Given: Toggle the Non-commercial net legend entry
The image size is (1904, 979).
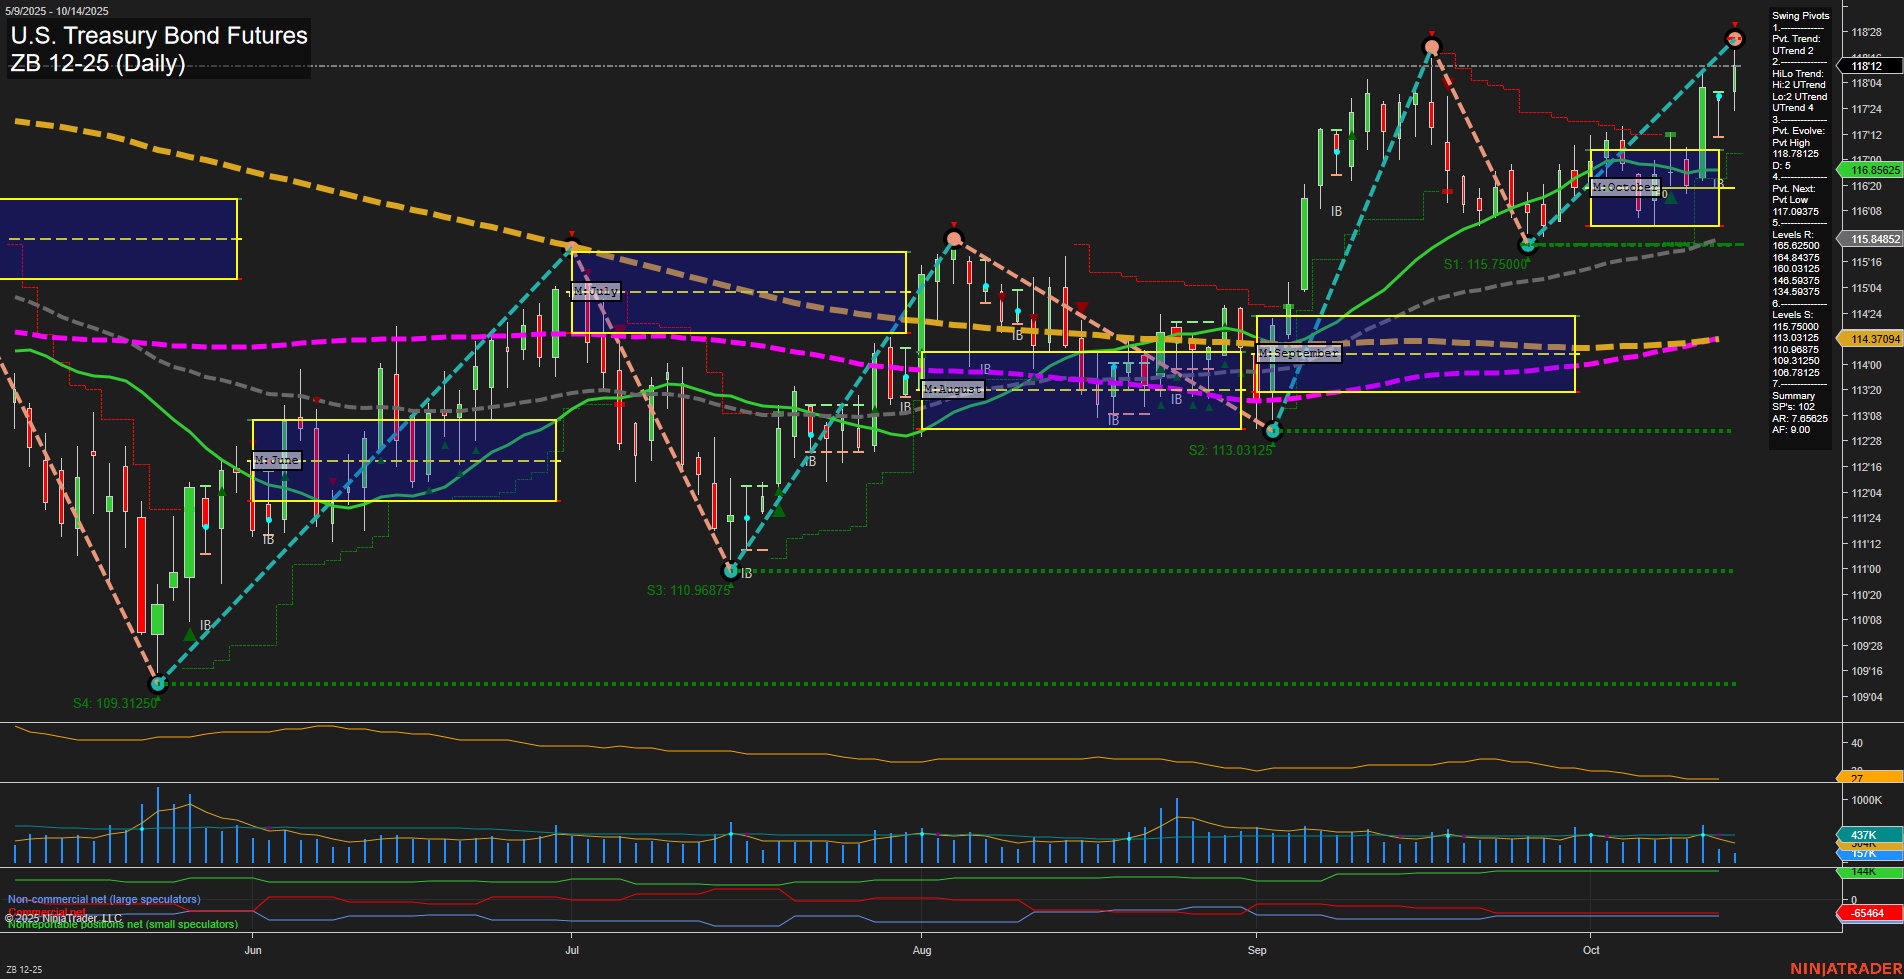Looking at the screenshot, I should point(103,898).
